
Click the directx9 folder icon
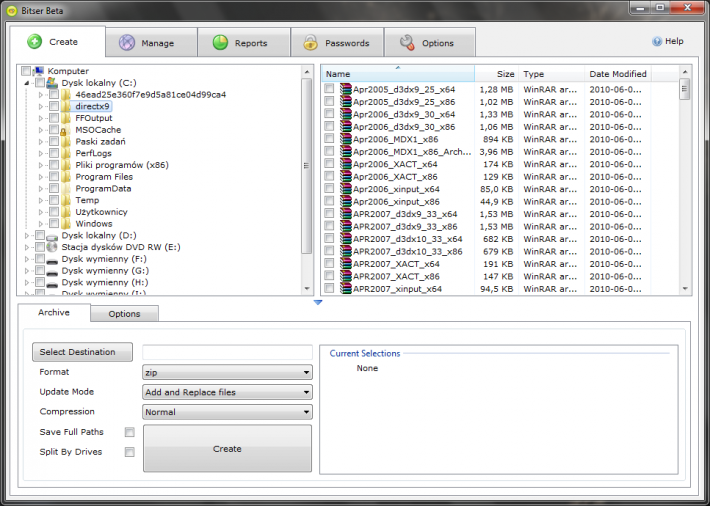(66, 106)
